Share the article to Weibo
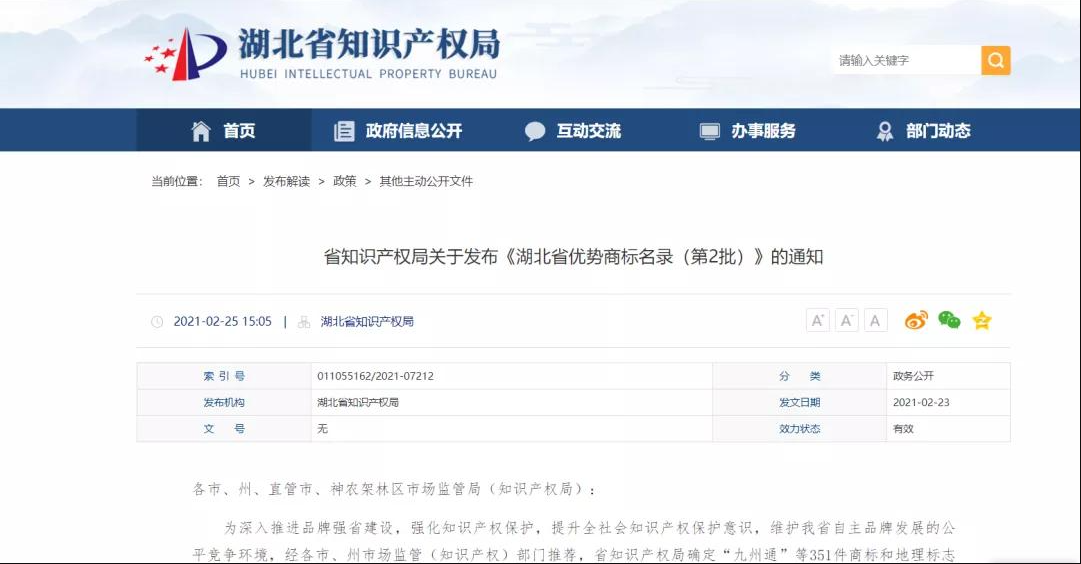The width and height of the screenshot is (1081, 564). point(916,321)
